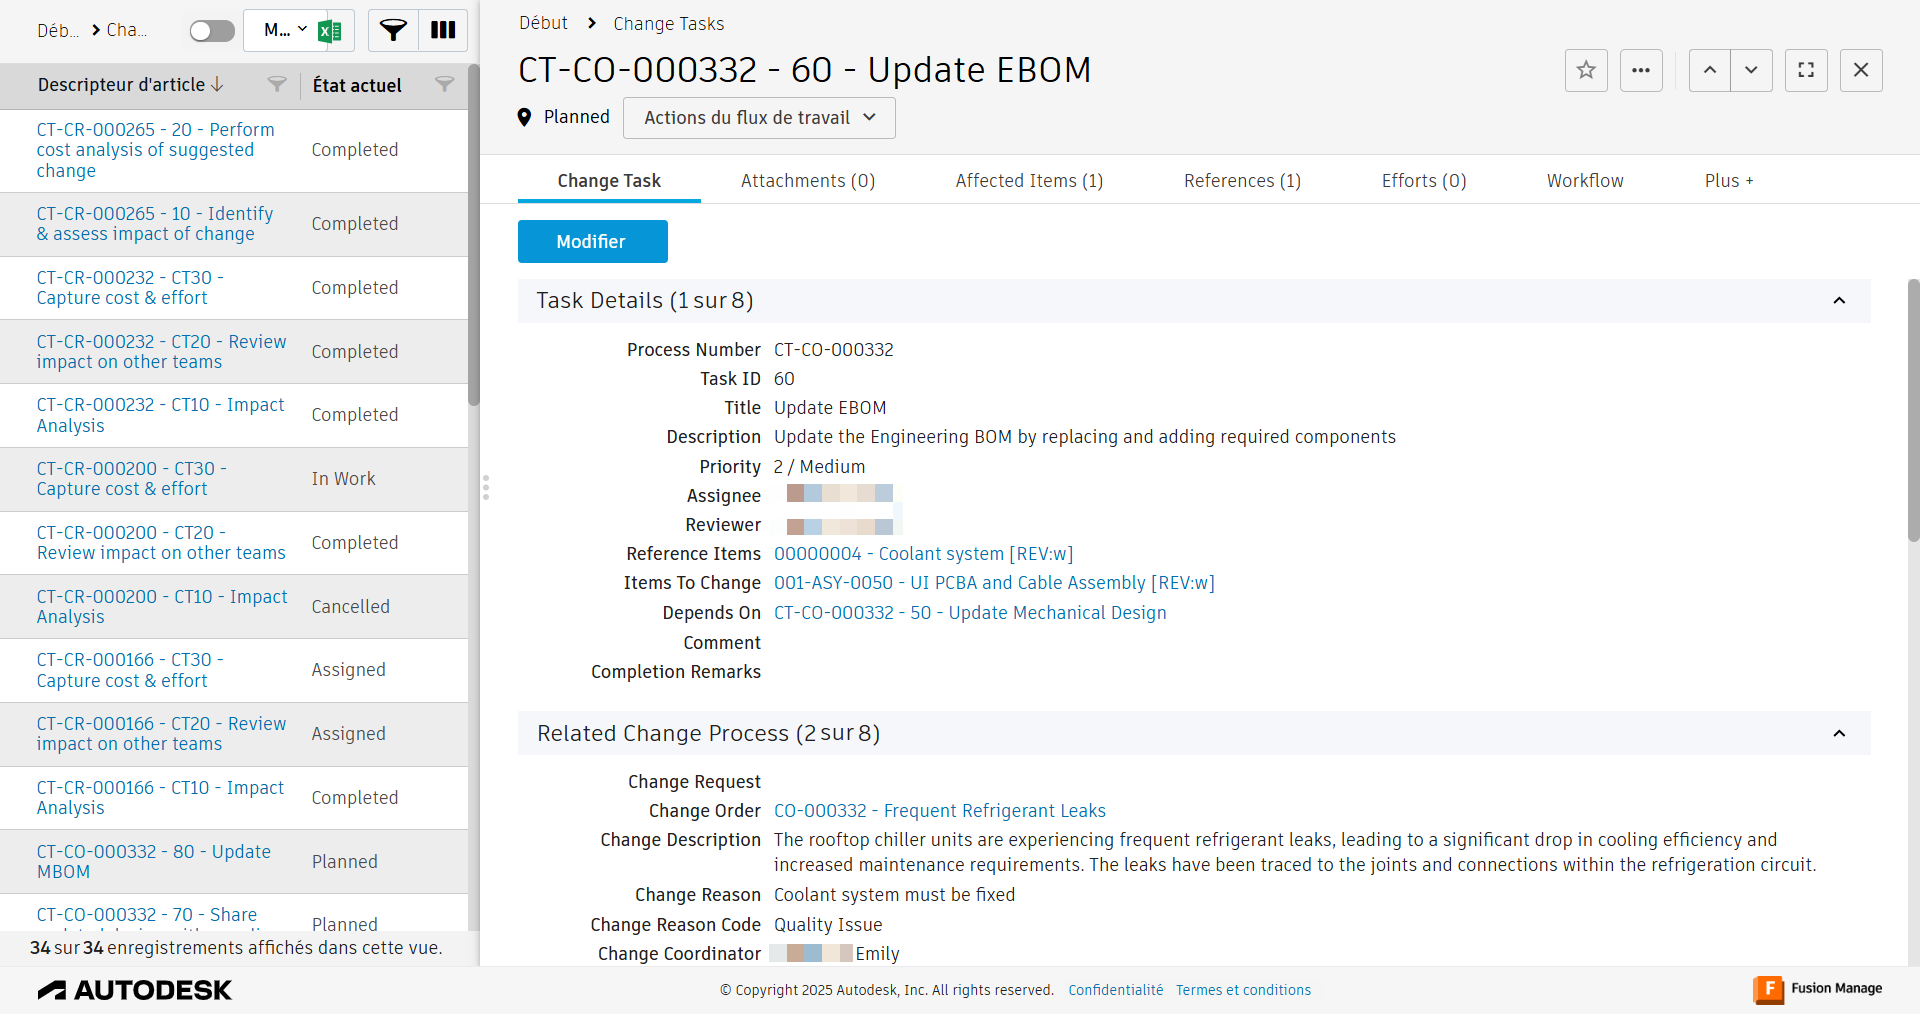
Task: Open CT-CO-000332 - 80 Update MBOM
Action: [x=154, y=862]
